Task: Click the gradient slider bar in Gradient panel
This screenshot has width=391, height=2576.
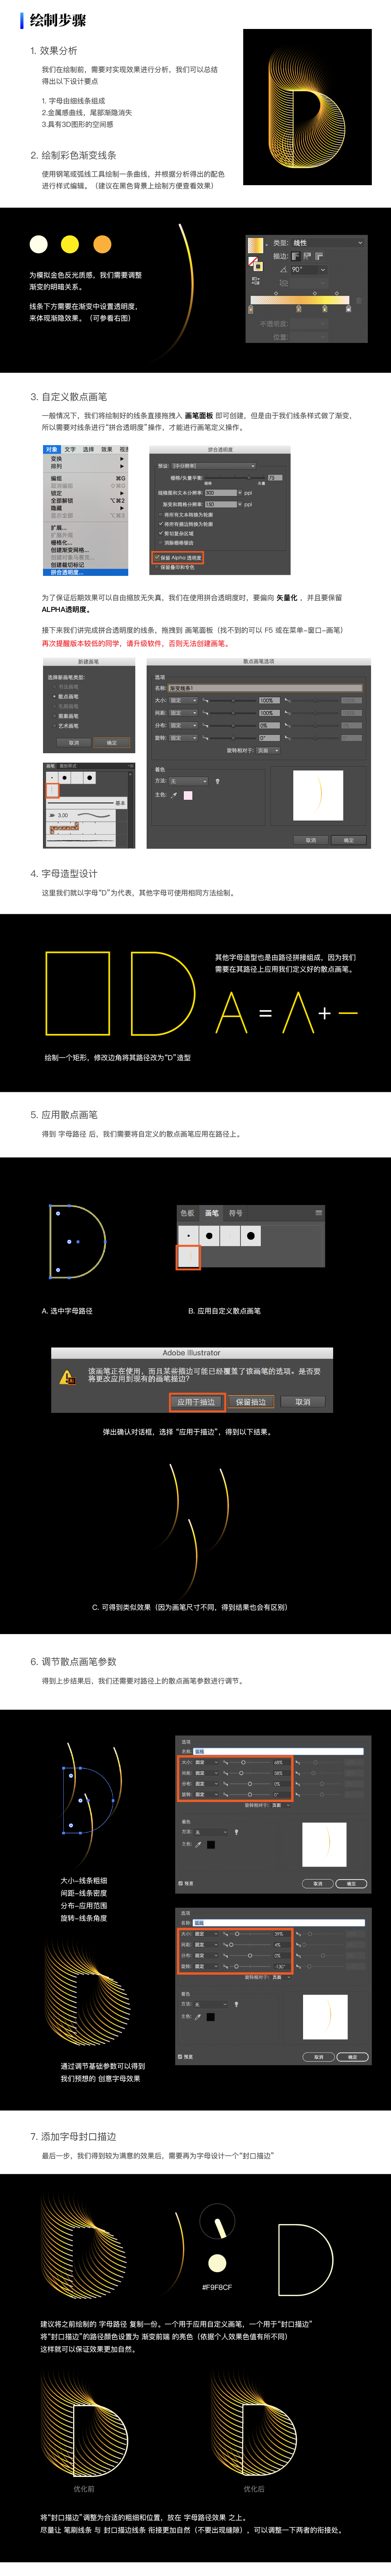Action: click(300, 300)
